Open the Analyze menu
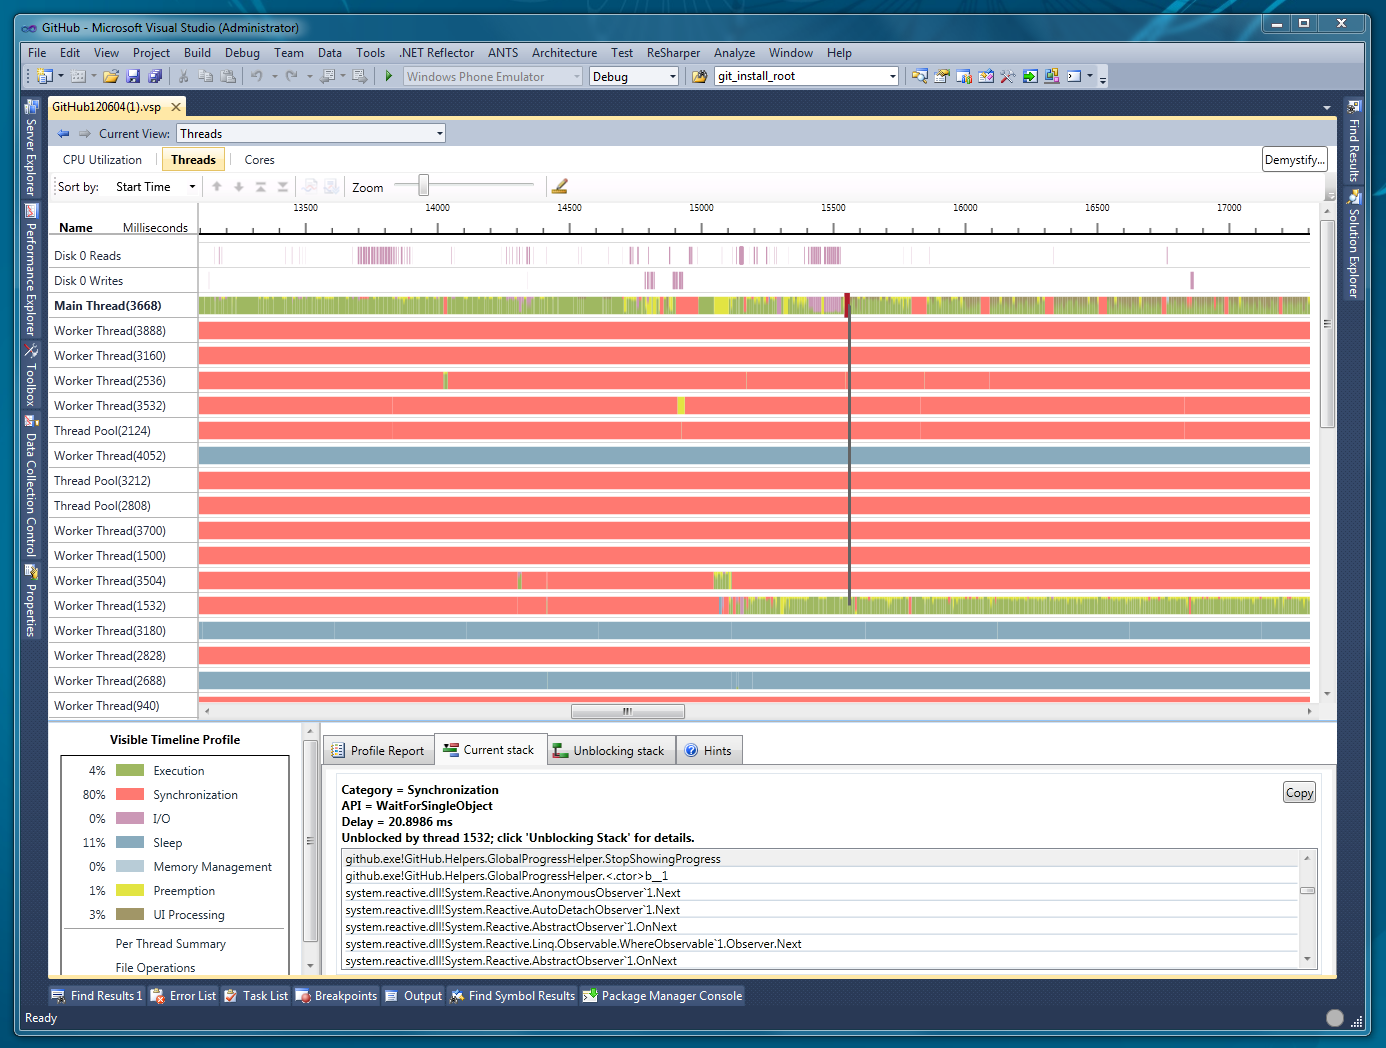The image size is (1386, 1048). click(x=734, y=53)
